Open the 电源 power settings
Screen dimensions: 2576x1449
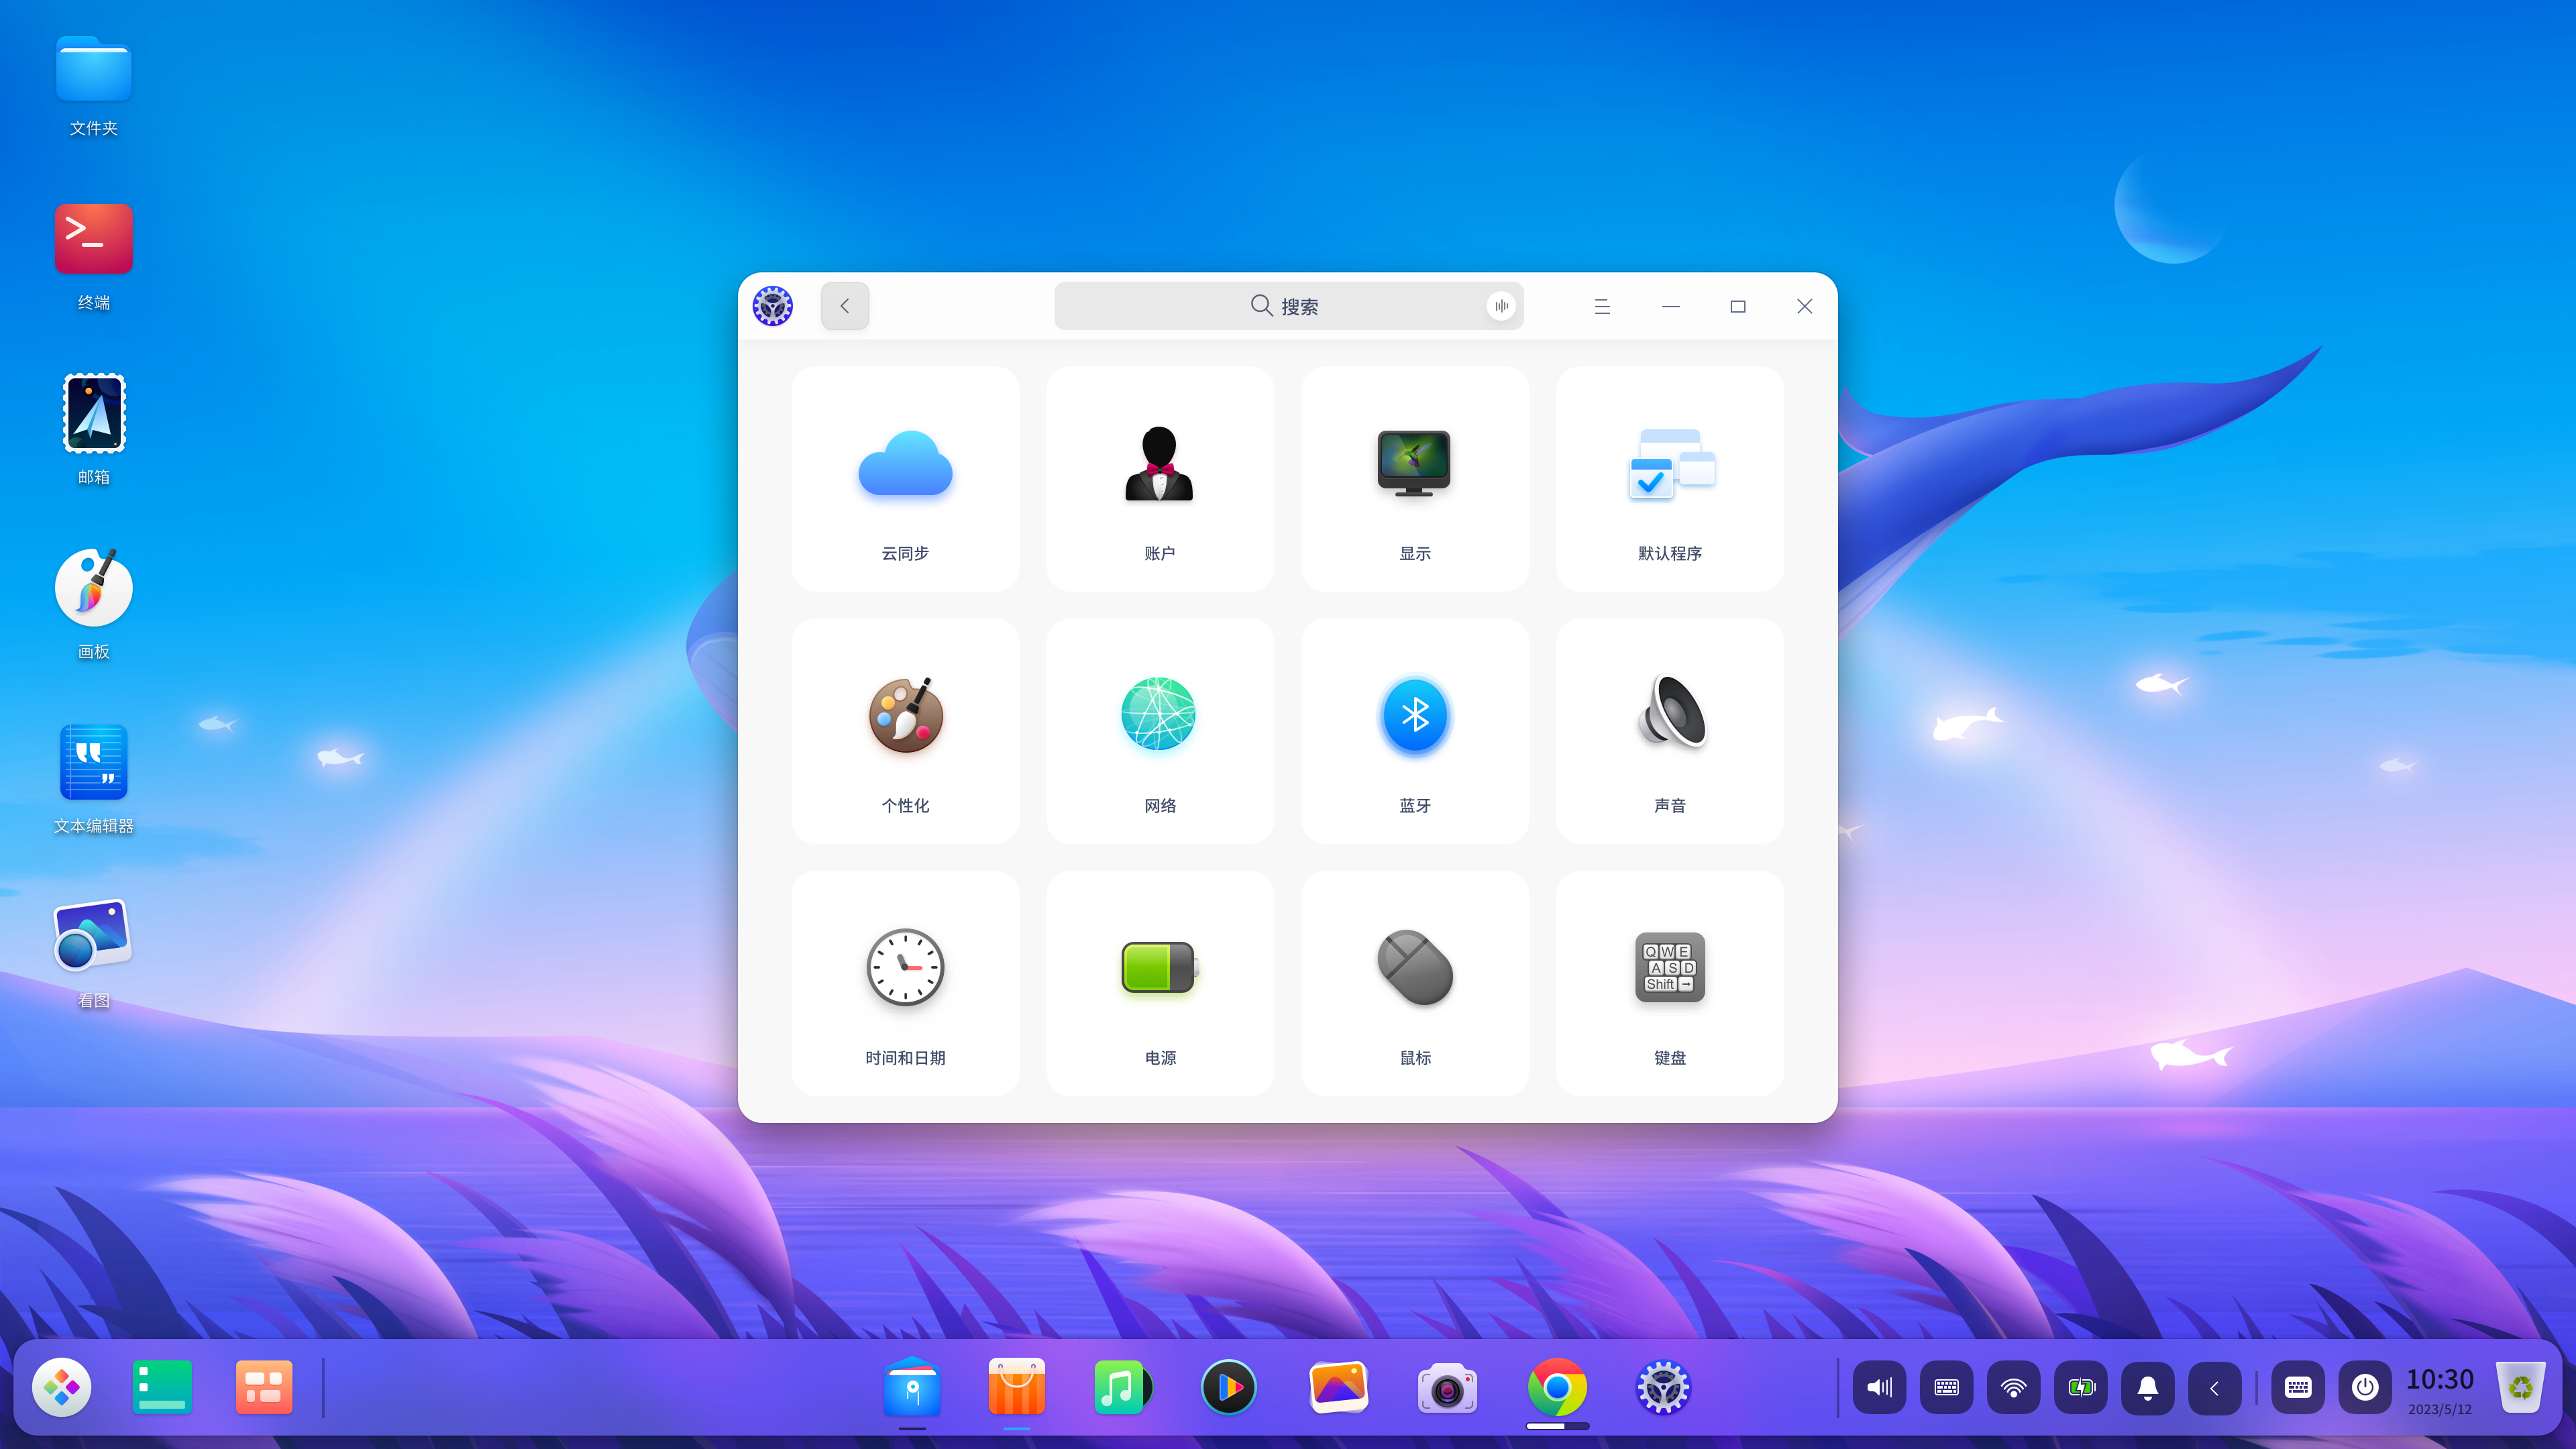tap(1160, 983)
